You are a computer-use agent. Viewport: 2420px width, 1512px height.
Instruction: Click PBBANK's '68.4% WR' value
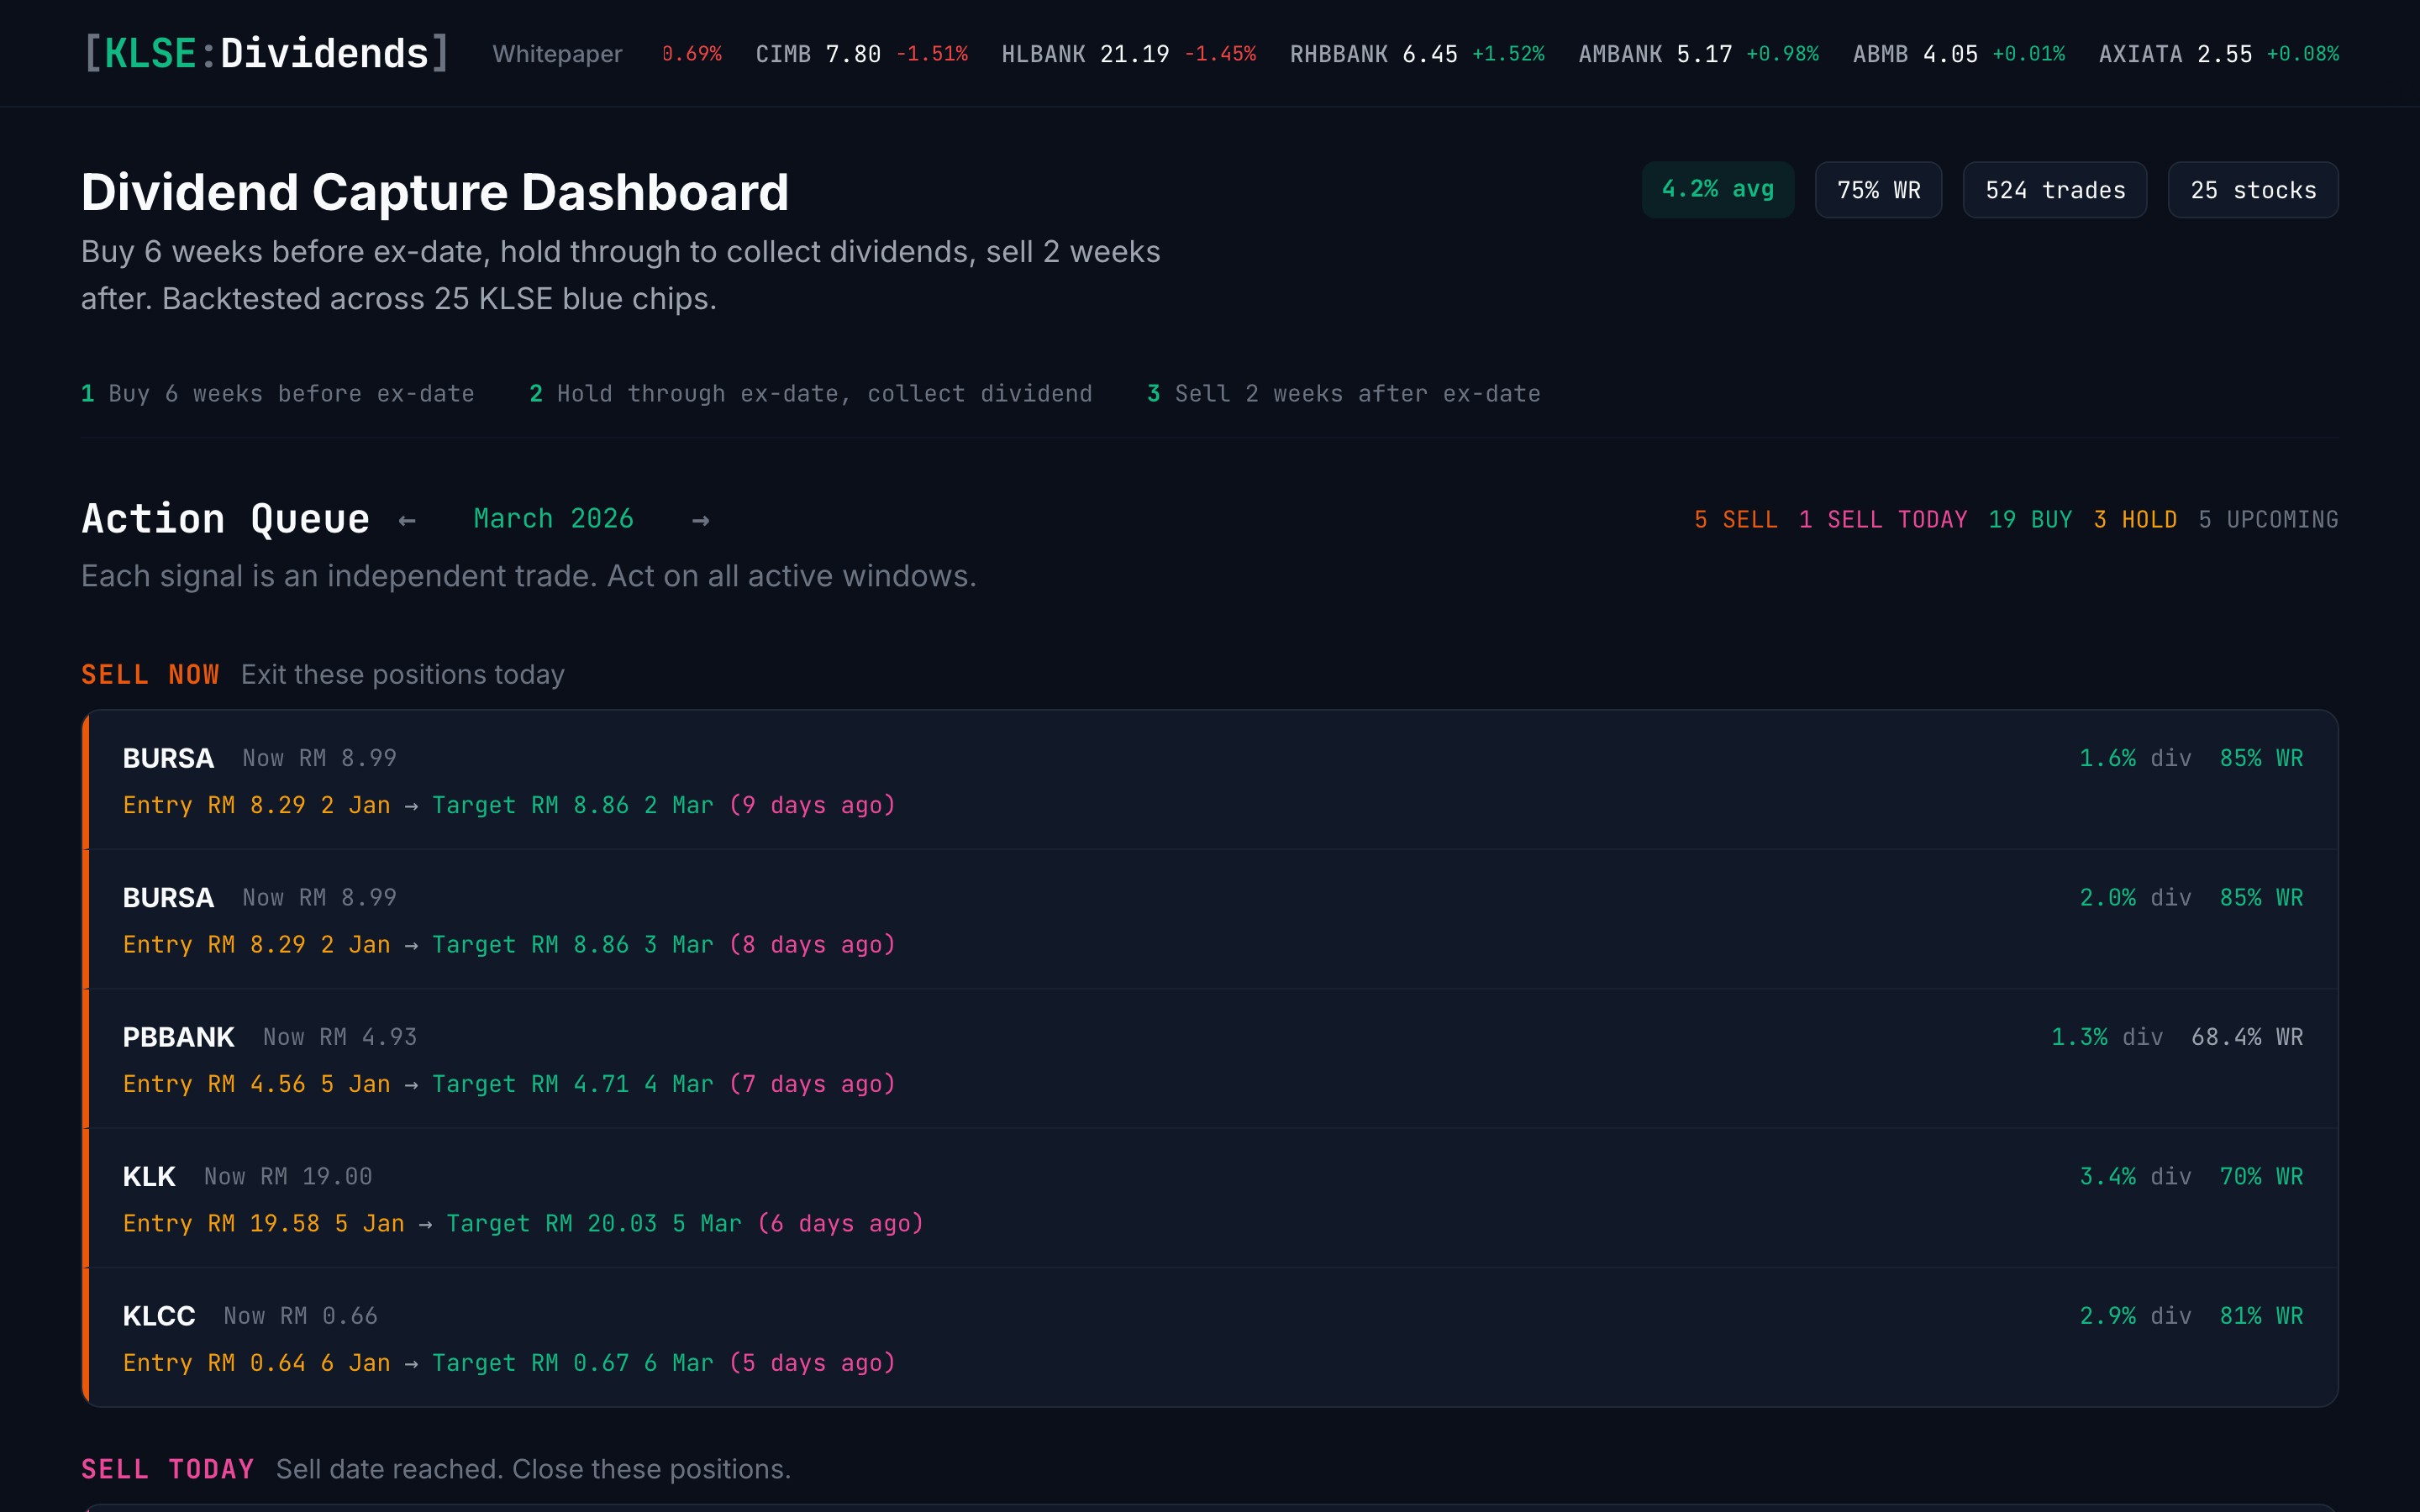point(2247,1037)
